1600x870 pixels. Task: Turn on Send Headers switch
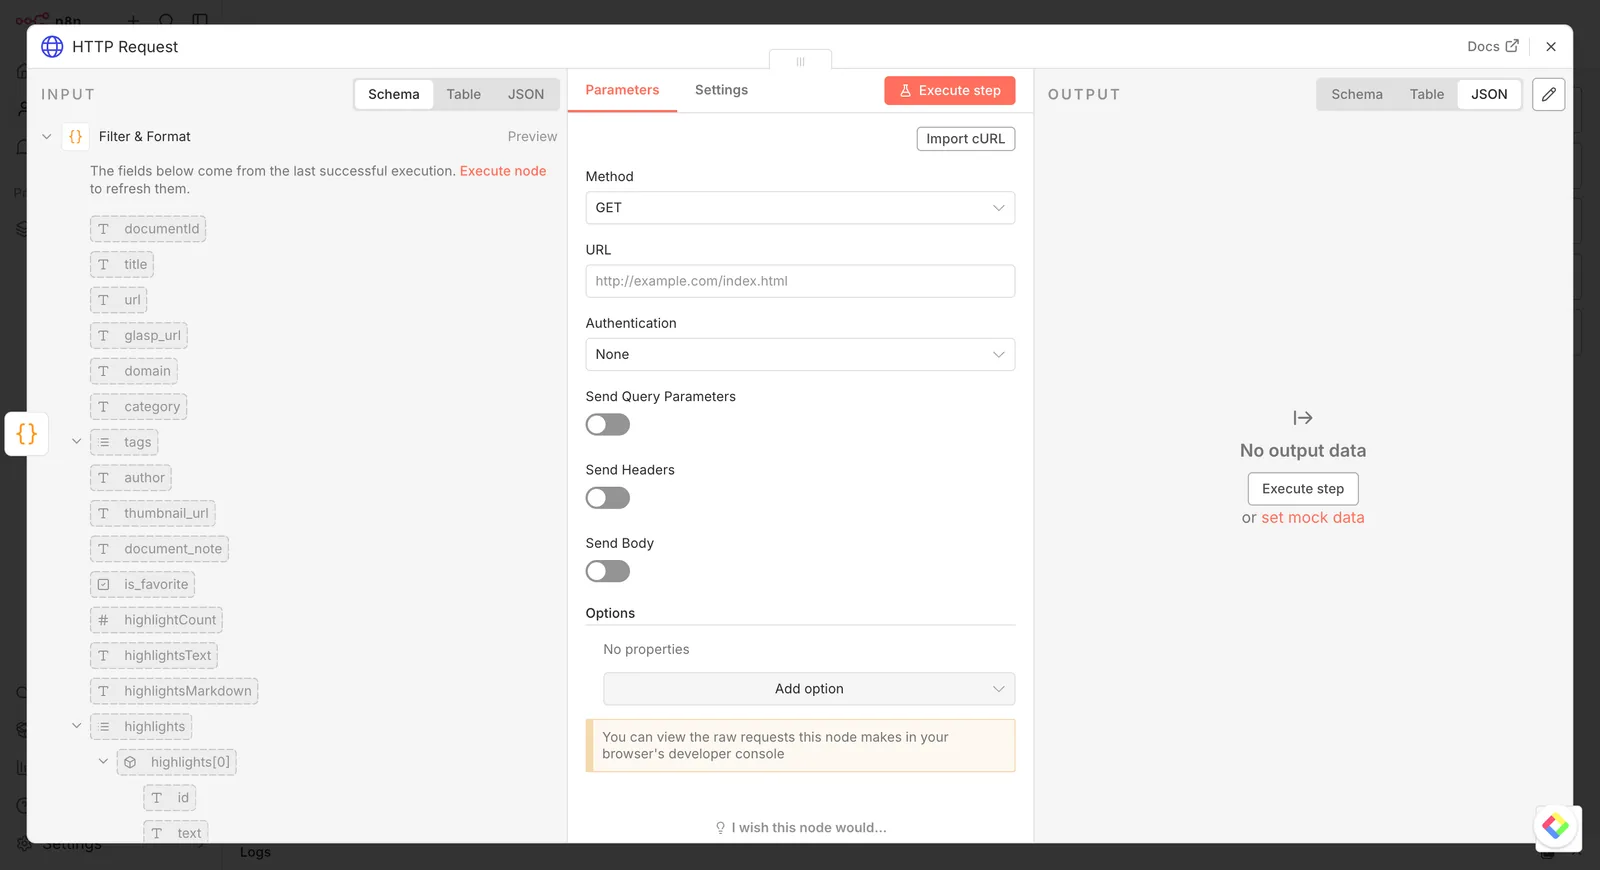[x=608, y=498]
